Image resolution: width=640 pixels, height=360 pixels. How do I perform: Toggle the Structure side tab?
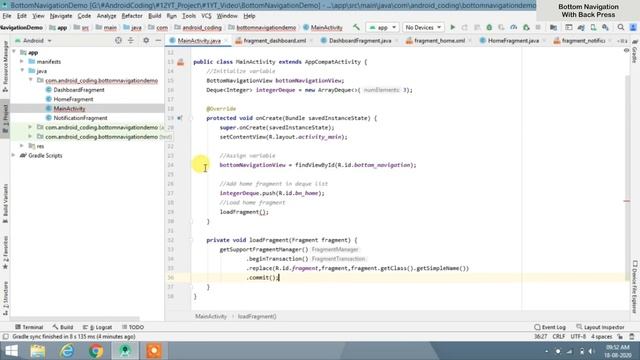click(x=5, y=298)
